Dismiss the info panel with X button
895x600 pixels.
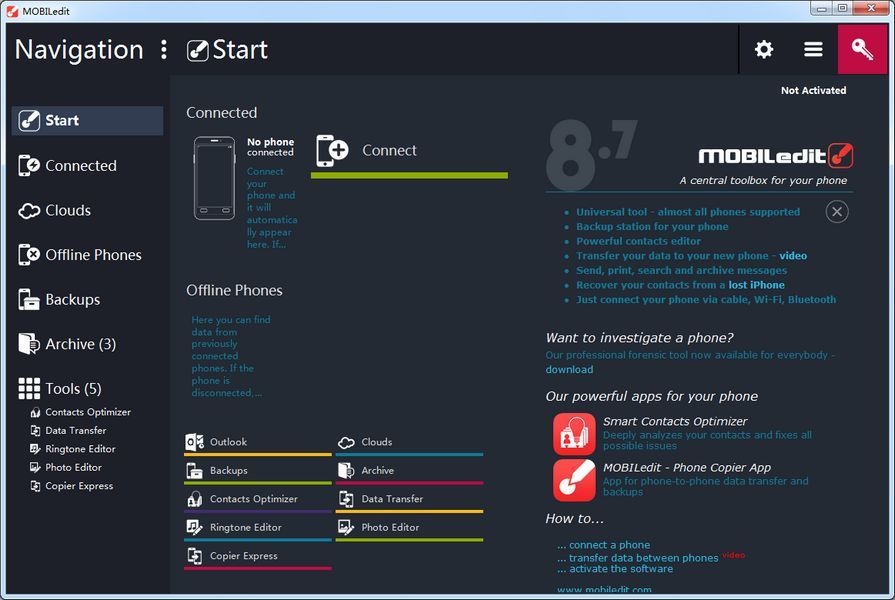click(837, 212)
